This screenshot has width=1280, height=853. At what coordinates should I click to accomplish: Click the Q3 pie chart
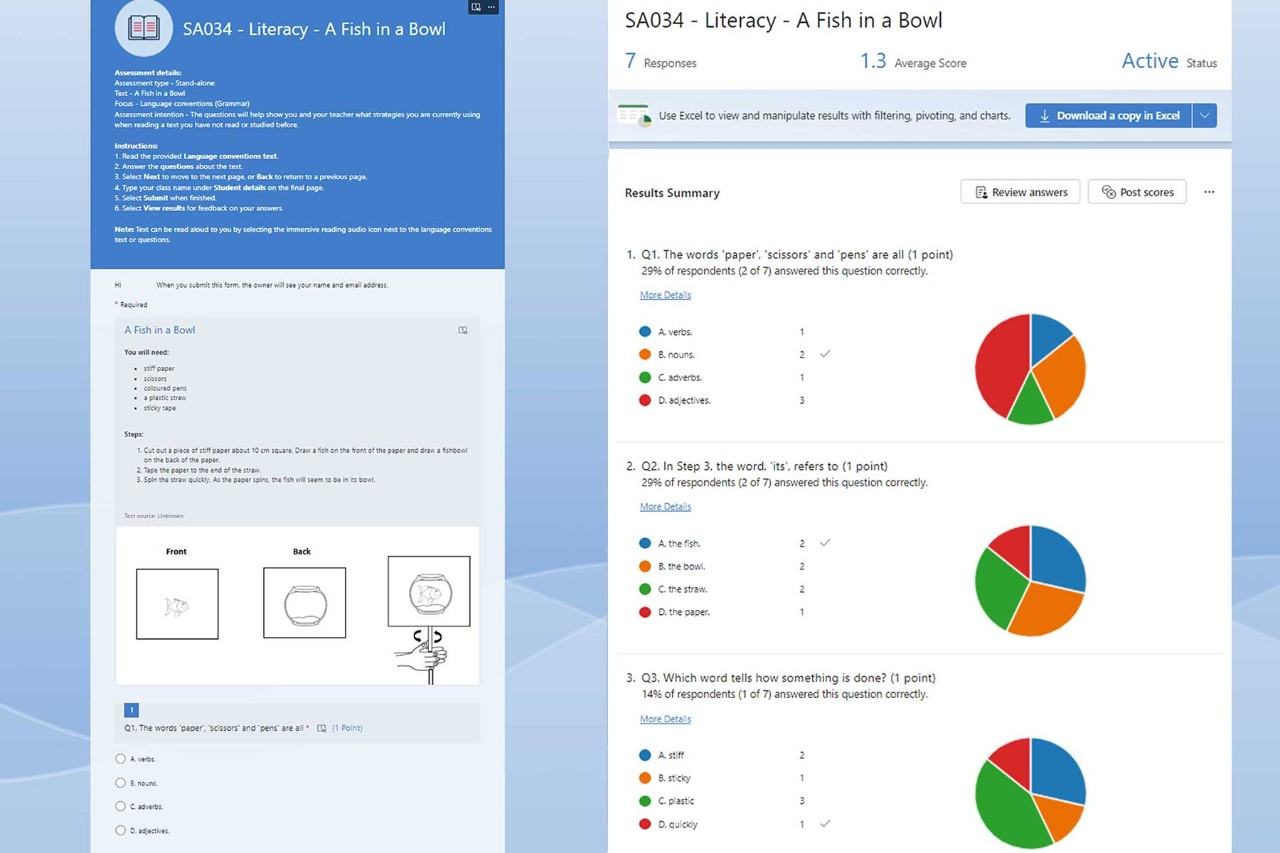coord(1030,793)
